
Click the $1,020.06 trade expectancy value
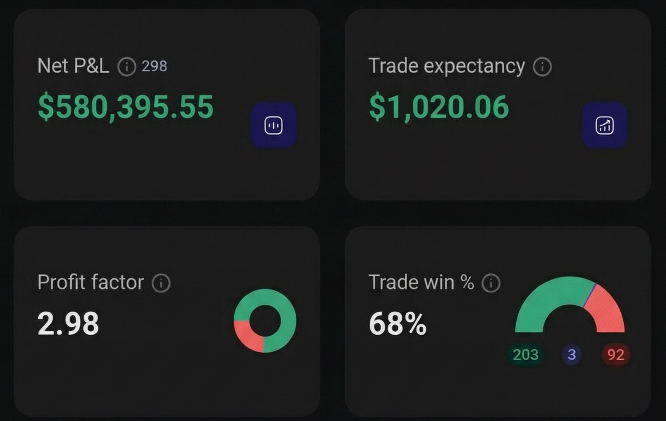tap(438, 106)
